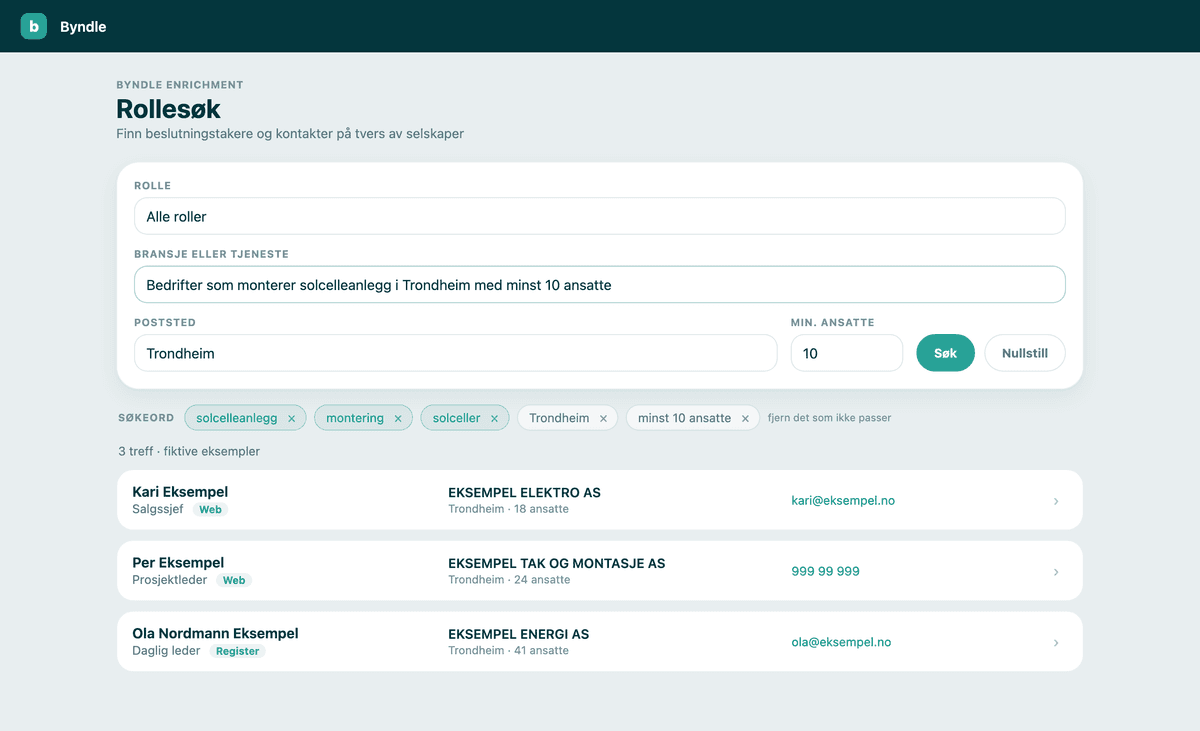Click the Rollesøk page heading

pos(169,108)
